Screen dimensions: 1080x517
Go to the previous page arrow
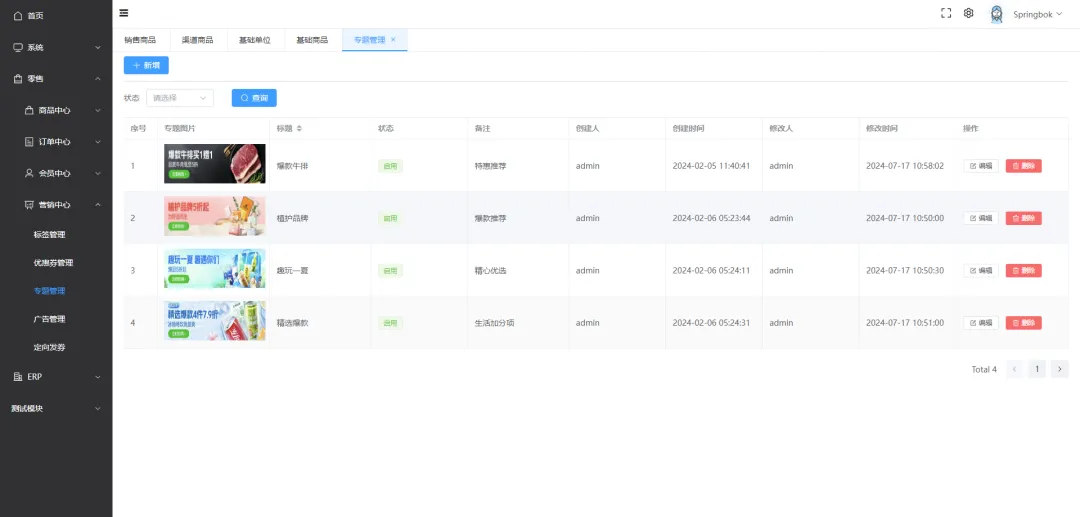click(1014, 369)
